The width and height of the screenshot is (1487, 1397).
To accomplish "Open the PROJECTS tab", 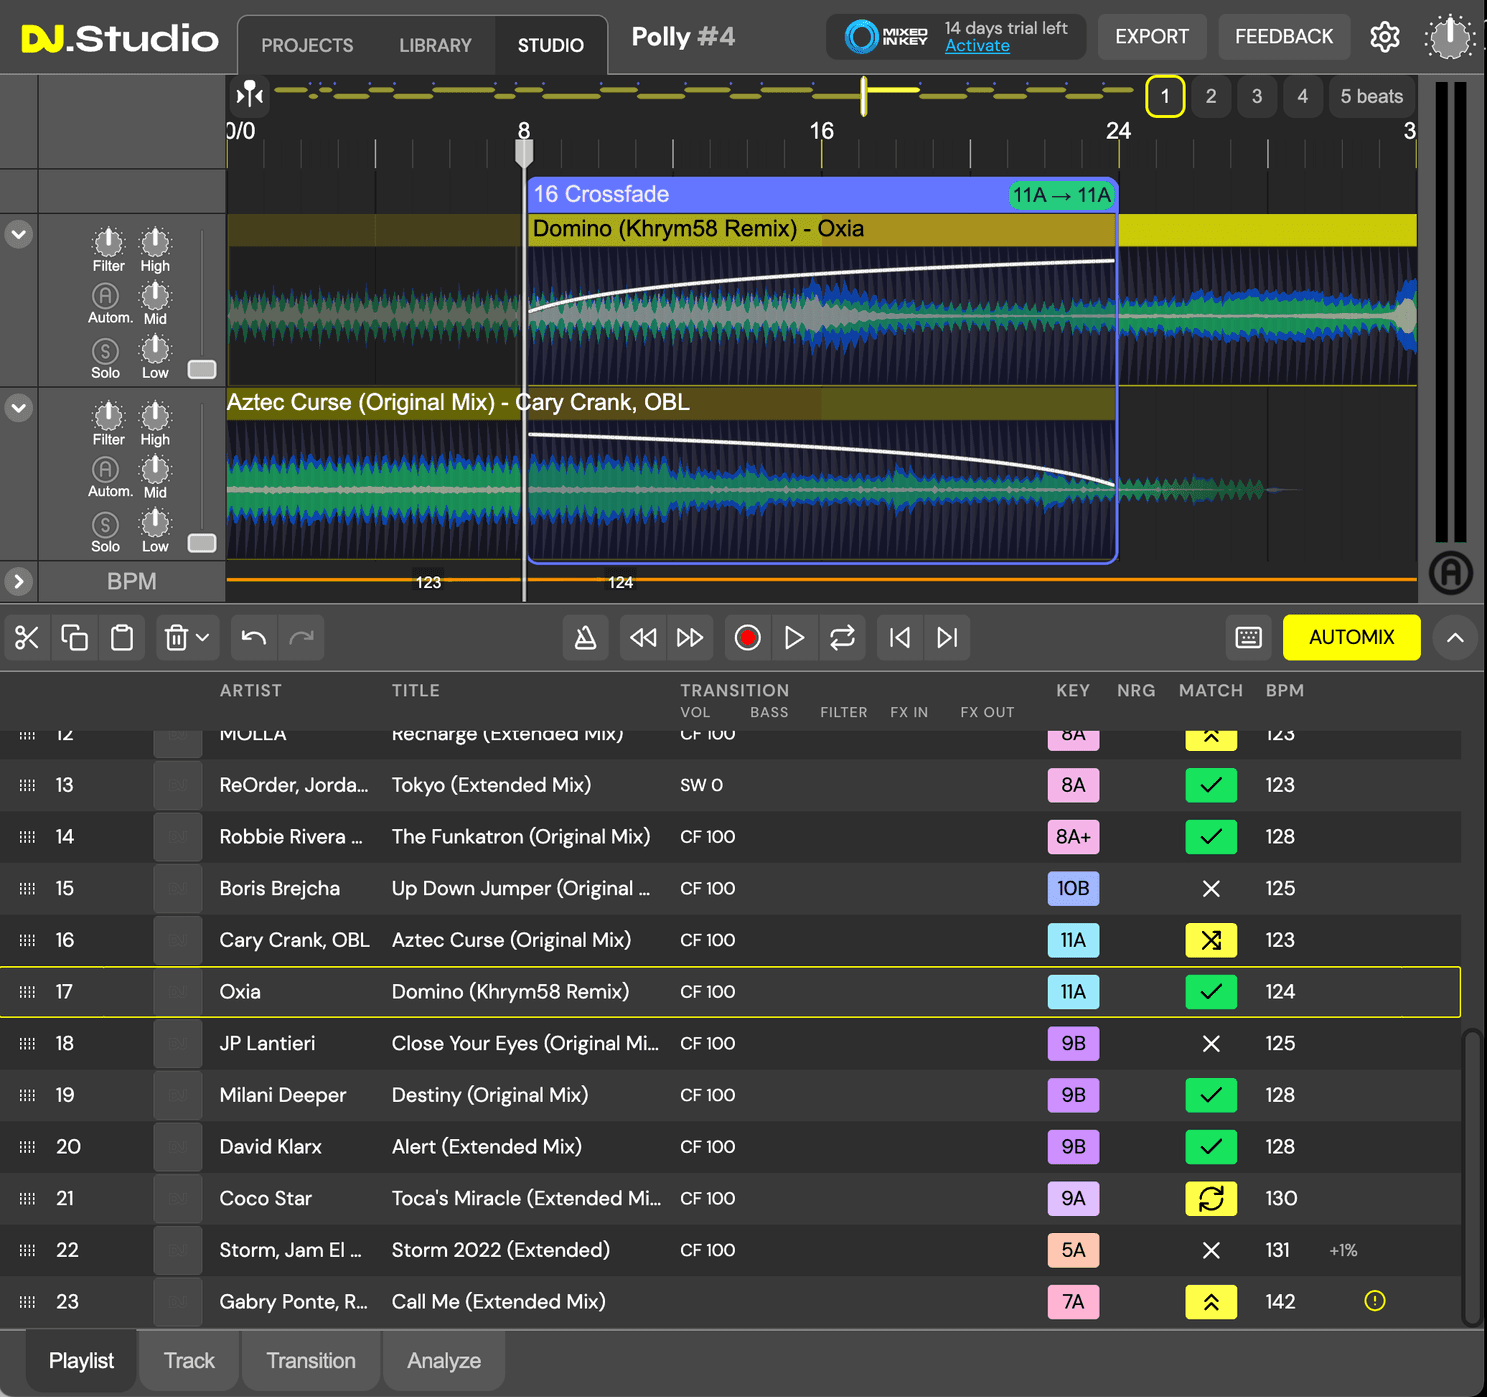I will point(307,45).
